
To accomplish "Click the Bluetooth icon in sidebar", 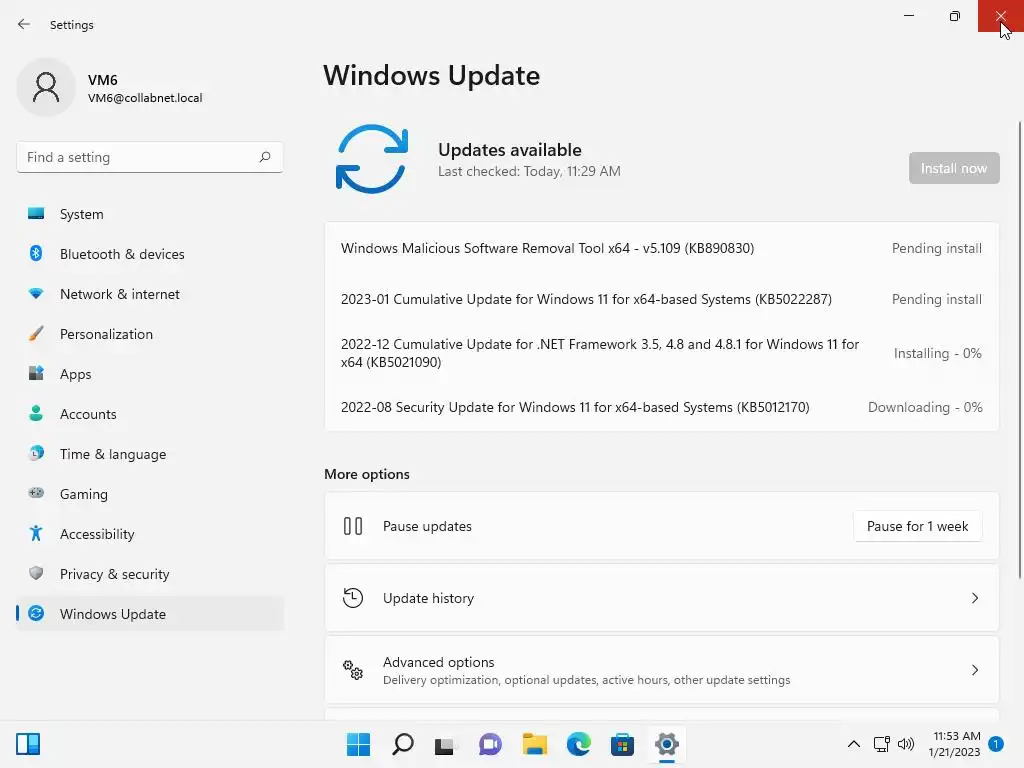I will 36,253.
